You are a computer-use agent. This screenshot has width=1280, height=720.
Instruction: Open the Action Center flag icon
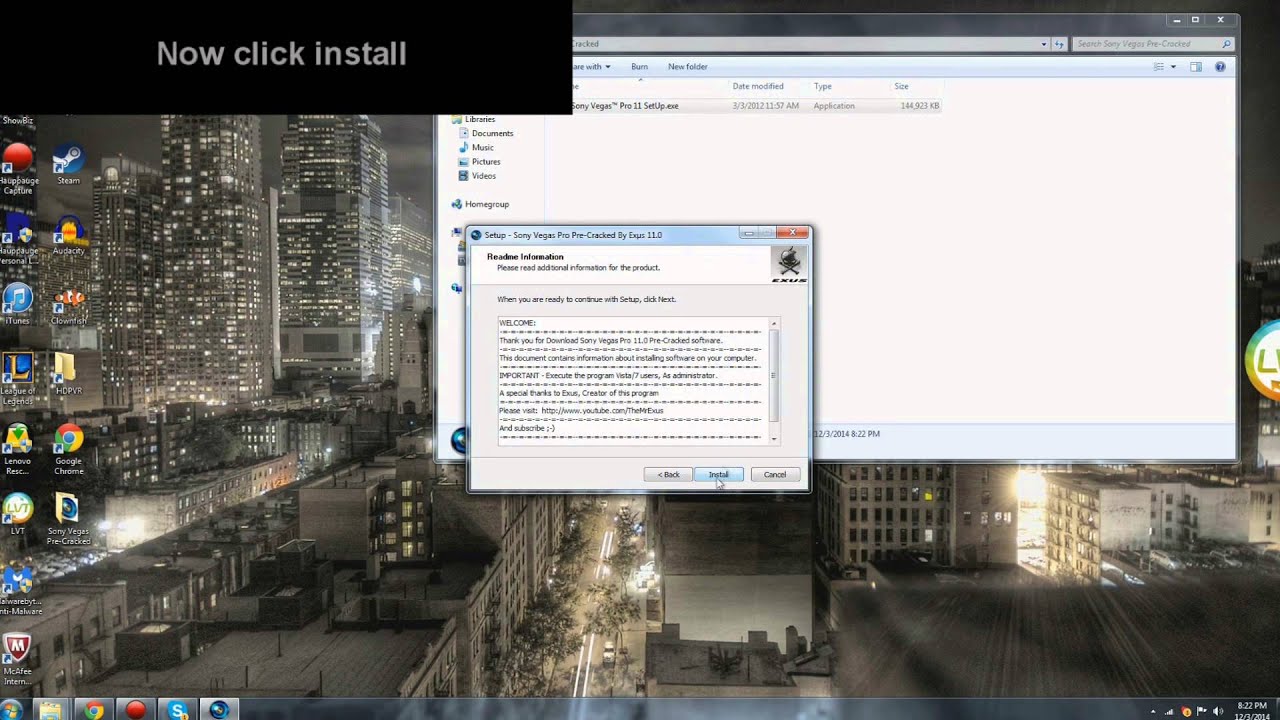[x=1201, y=710]
